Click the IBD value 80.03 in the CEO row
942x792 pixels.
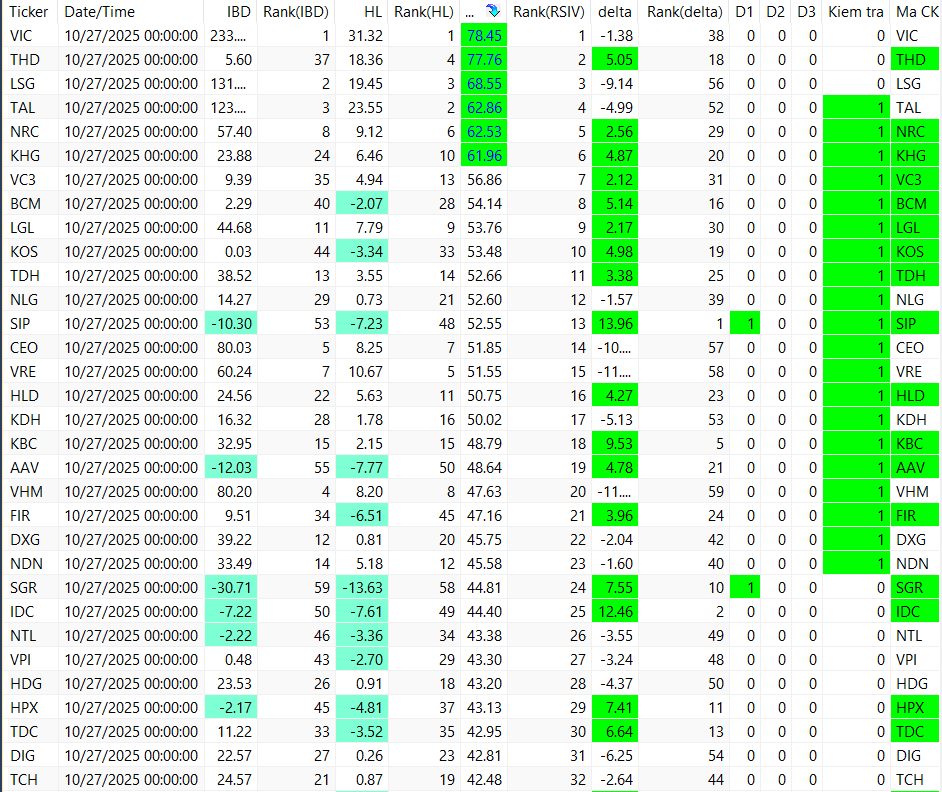[x=234, y=347]
